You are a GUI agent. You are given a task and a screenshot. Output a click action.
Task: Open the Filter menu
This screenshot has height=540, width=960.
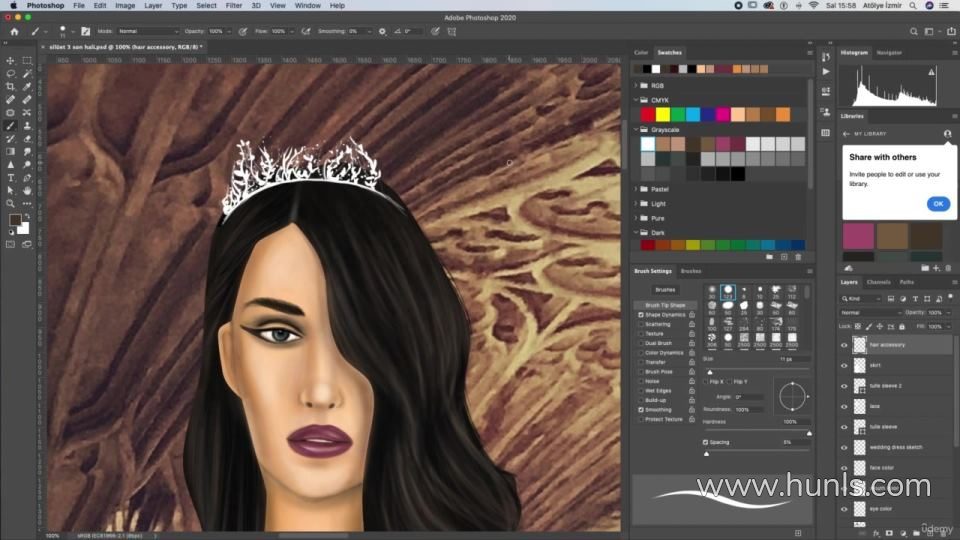click(x=233, y=5)
